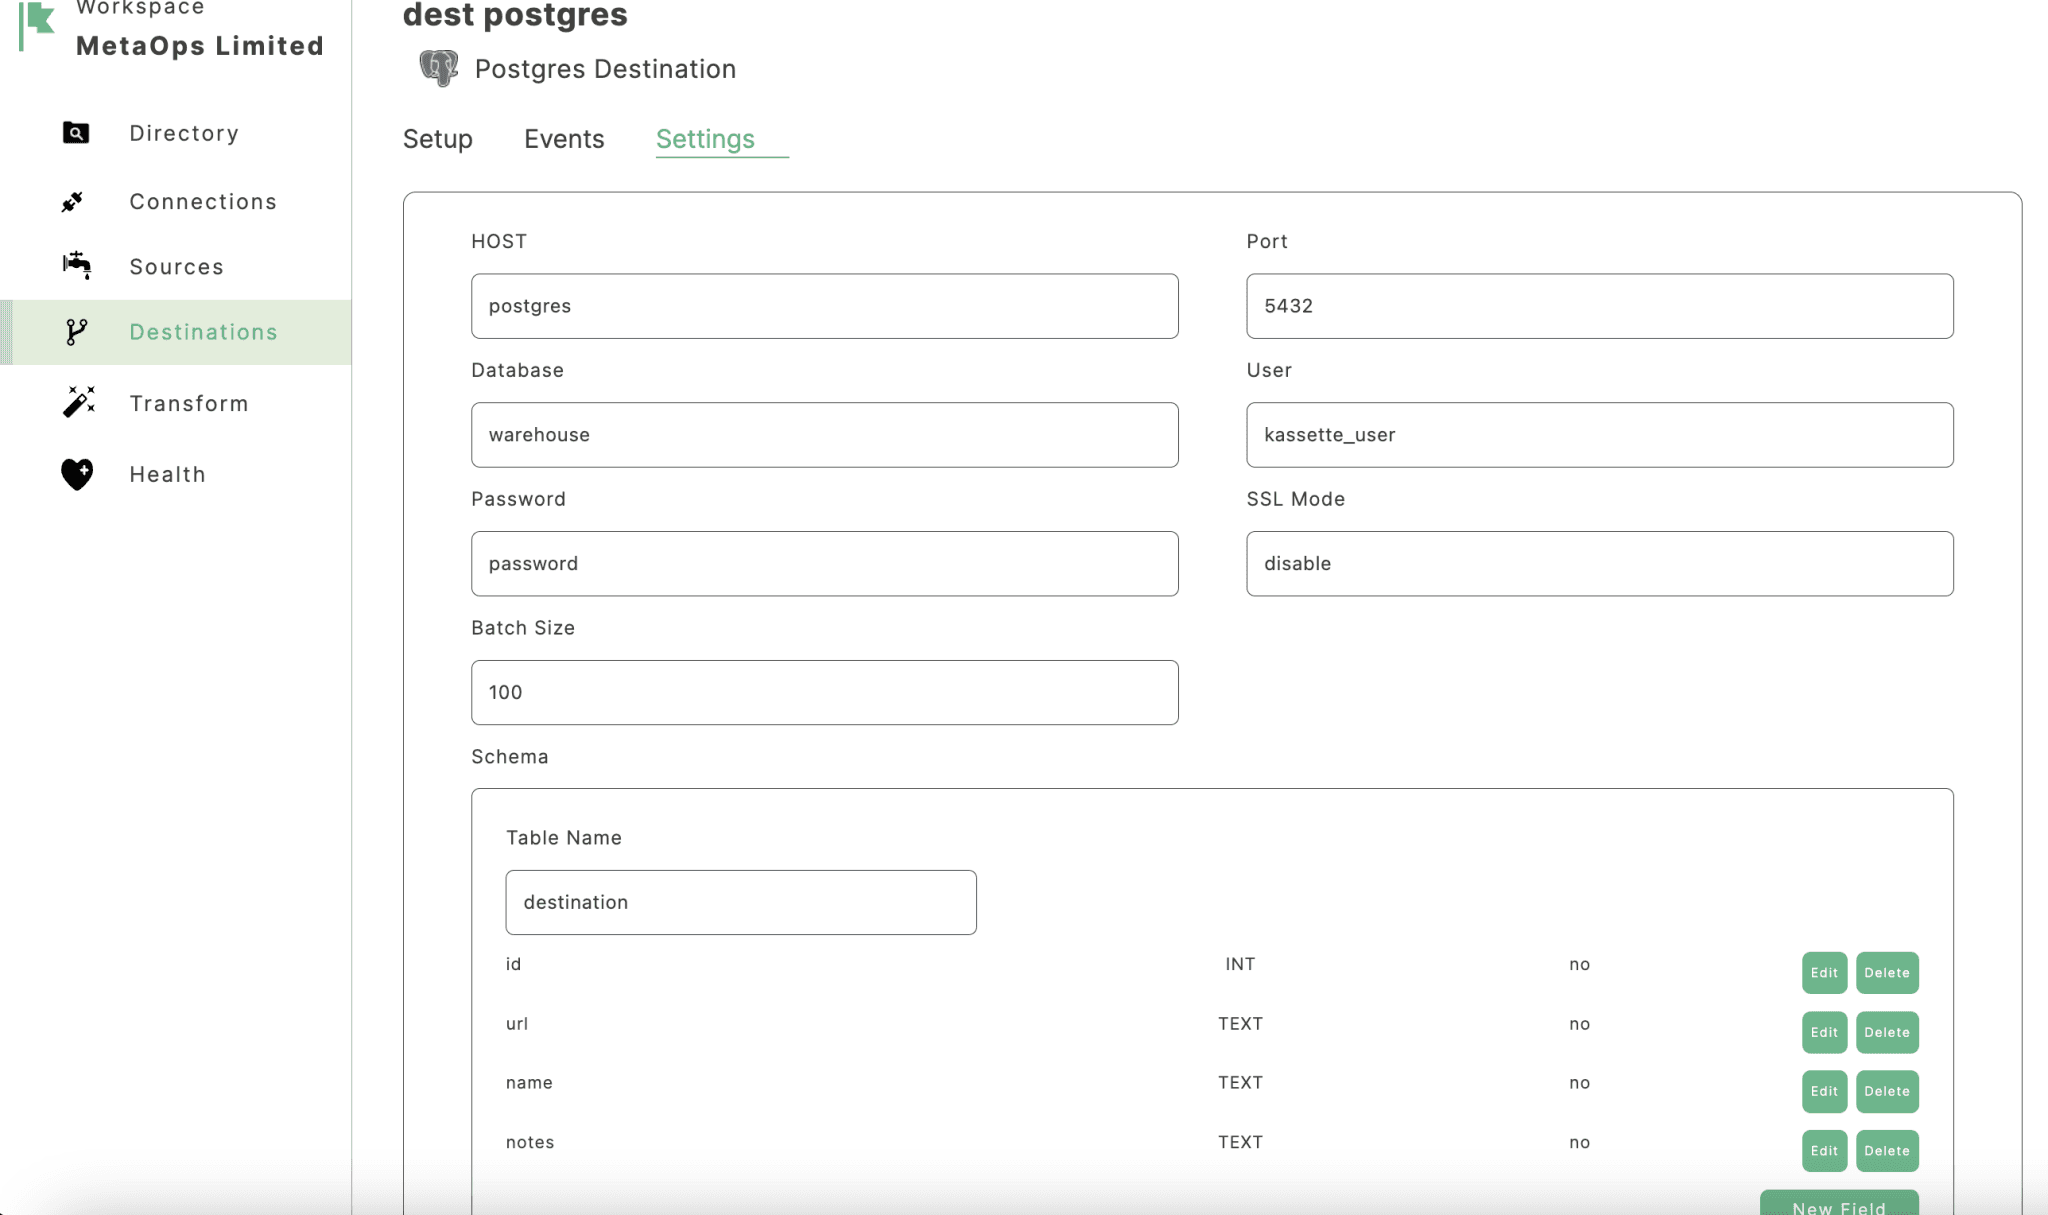Focus the Batch Size field
Screen dimensions: 2048x1215
point(824,692)
